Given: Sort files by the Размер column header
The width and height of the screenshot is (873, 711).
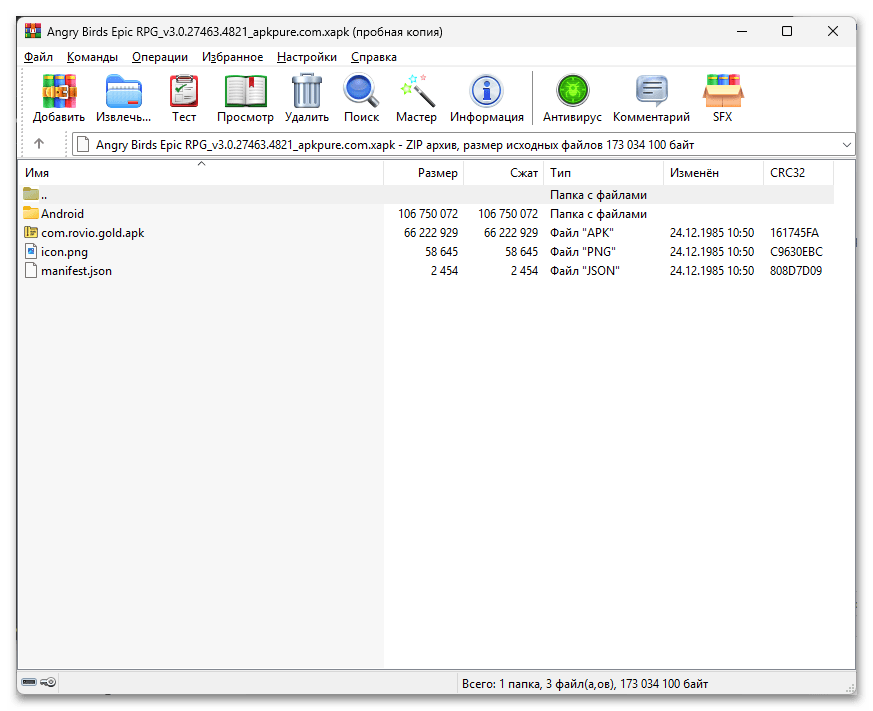Looking at the screenshot, I should (x=424, y=173).
